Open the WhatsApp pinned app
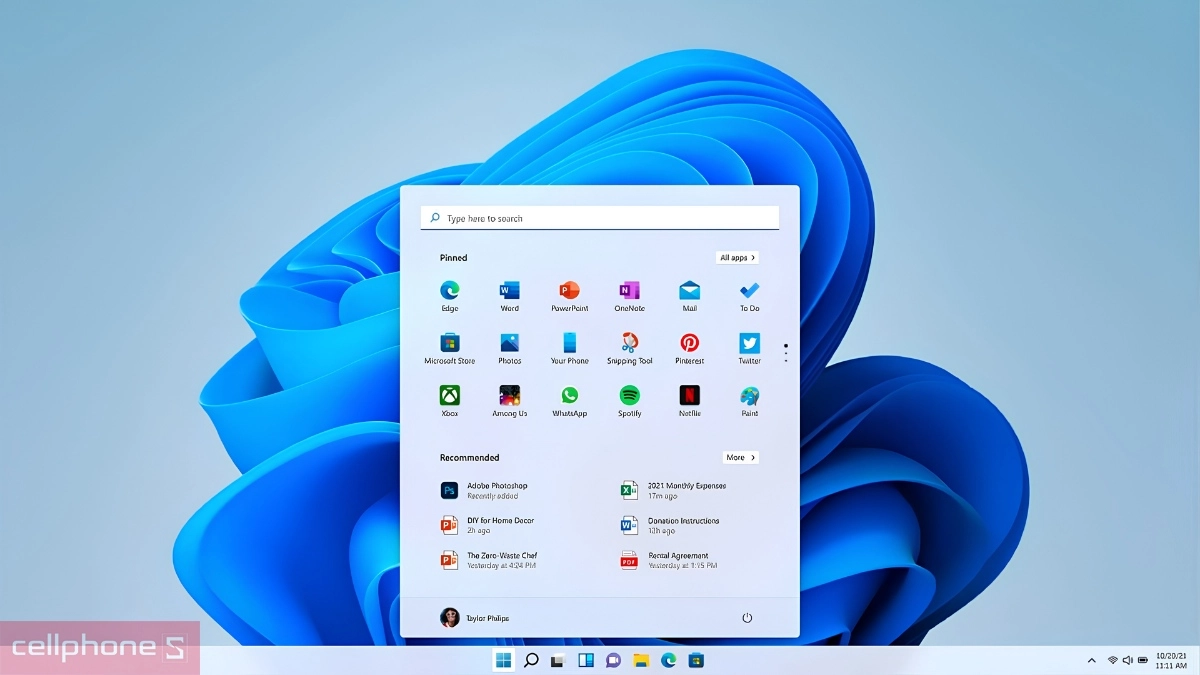This screenshot has height=675, width=1200. [x=570, y=400]
